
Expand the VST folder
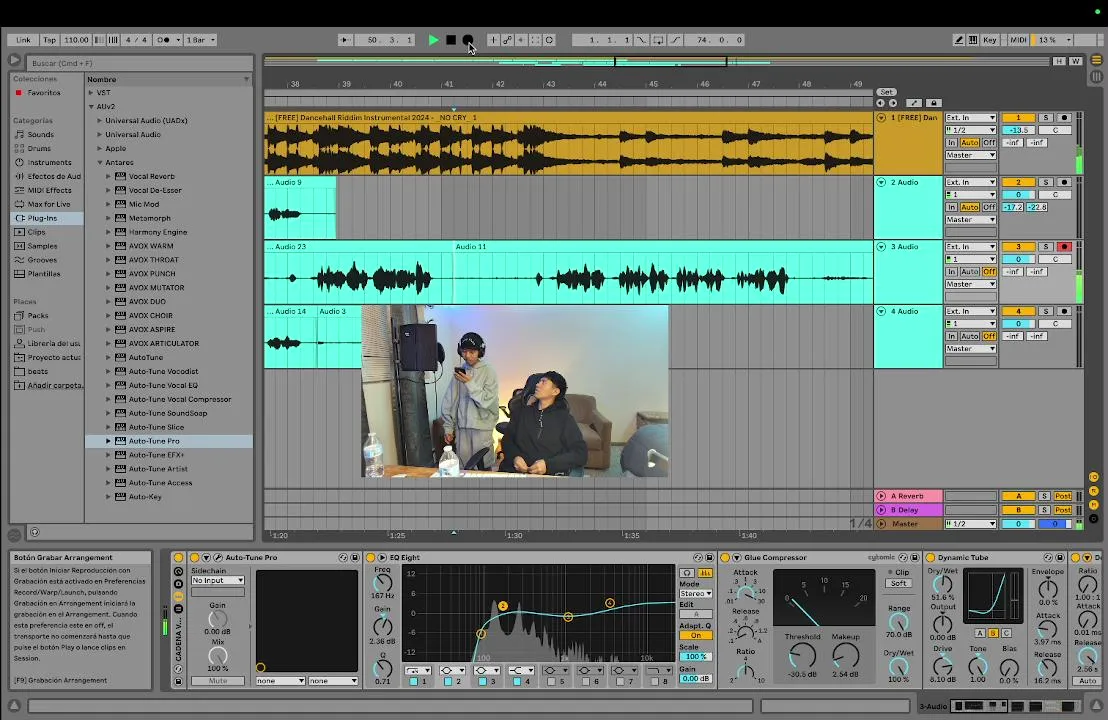click(90, 93)
